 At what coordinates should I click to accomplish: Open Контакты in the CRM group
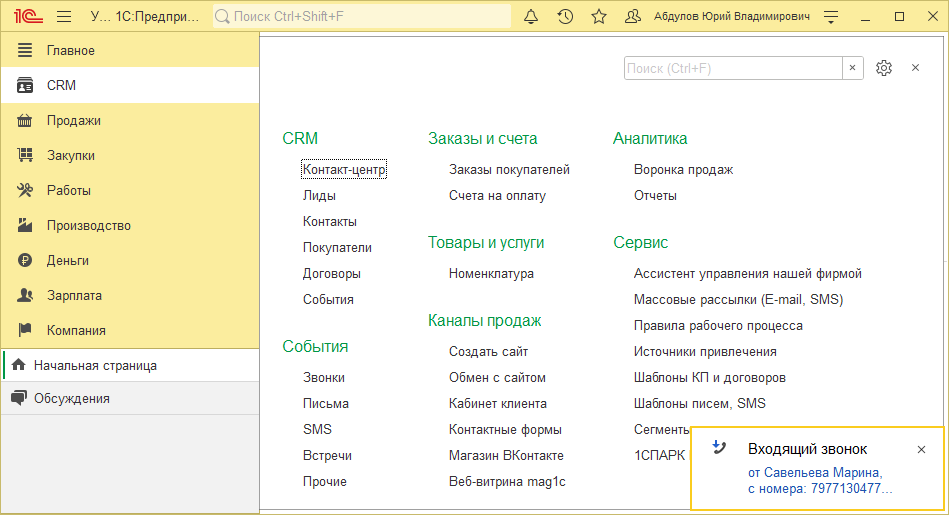click(330, 221)
